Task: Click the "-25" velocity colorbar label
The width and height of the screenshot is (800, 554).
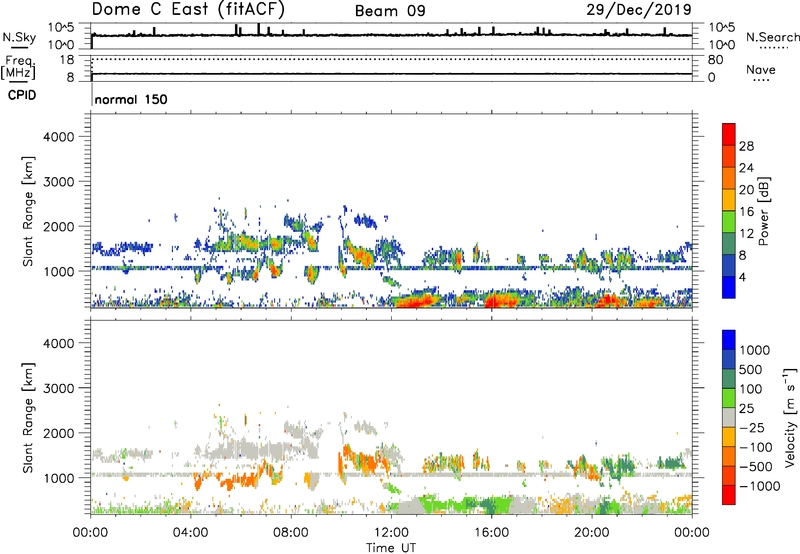Action: pyautogui.click(x=752, y=428)
